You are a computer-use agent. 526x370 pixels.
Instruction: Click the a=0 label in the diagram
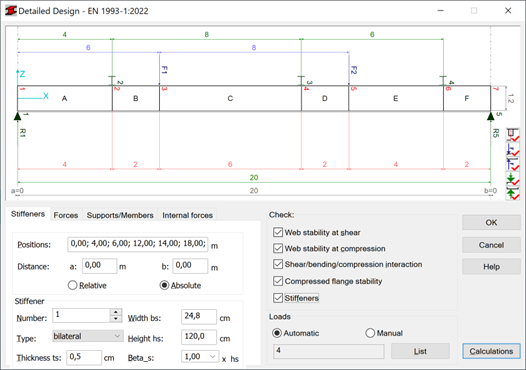17,191
